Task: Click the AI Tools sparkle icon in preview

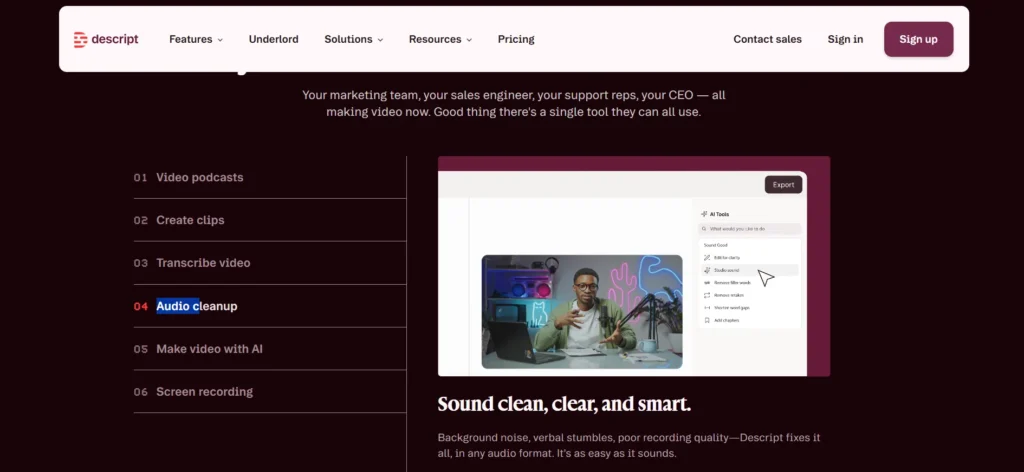Action: [705, 214]
